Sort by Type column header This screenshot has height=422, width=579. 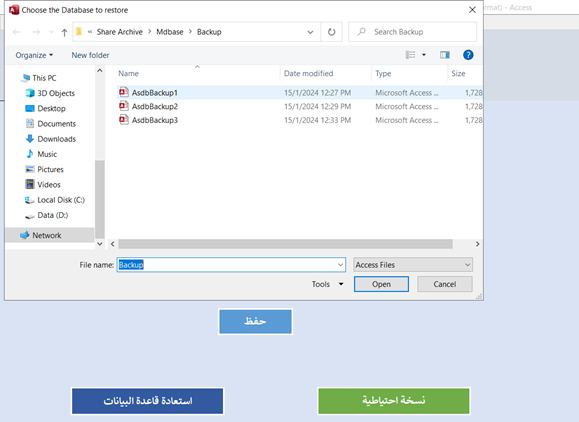pyautogui.click(x=383, y=73)
